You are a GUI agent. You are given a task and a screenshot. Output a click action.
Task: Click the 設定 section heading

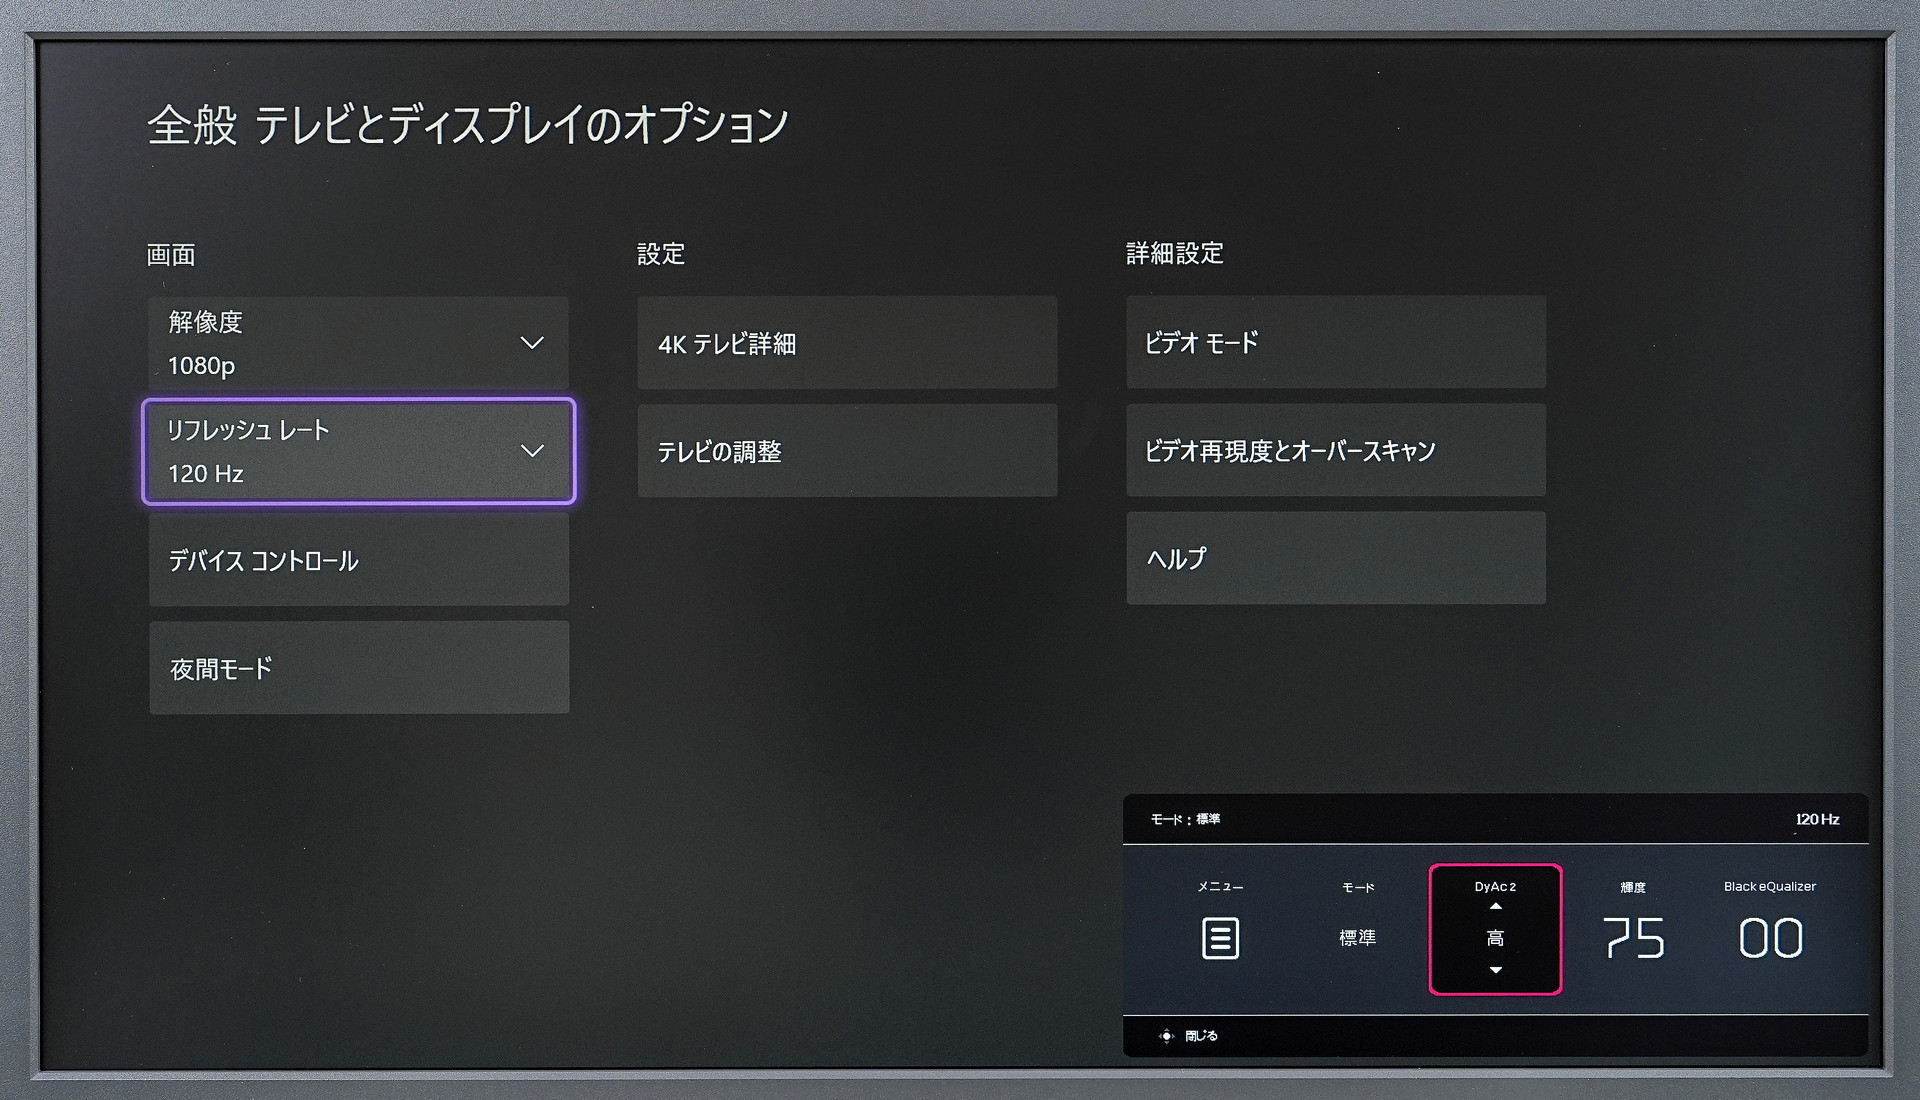(x=661, y=254)
